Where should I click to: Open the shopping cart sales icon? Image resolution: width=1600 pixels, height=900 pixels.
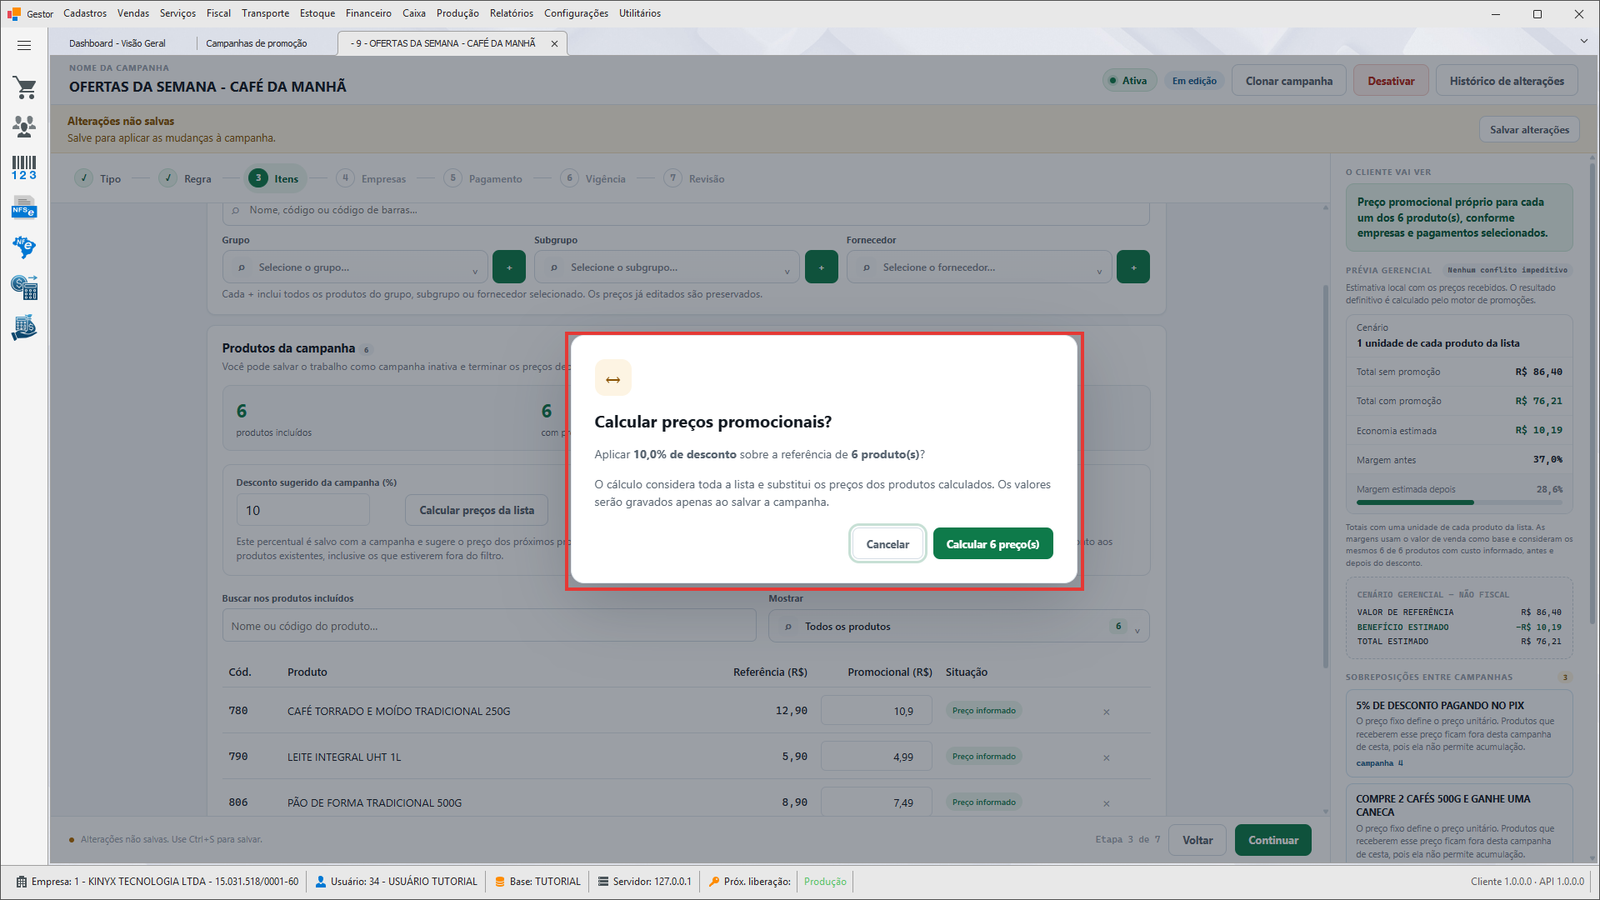24,88
